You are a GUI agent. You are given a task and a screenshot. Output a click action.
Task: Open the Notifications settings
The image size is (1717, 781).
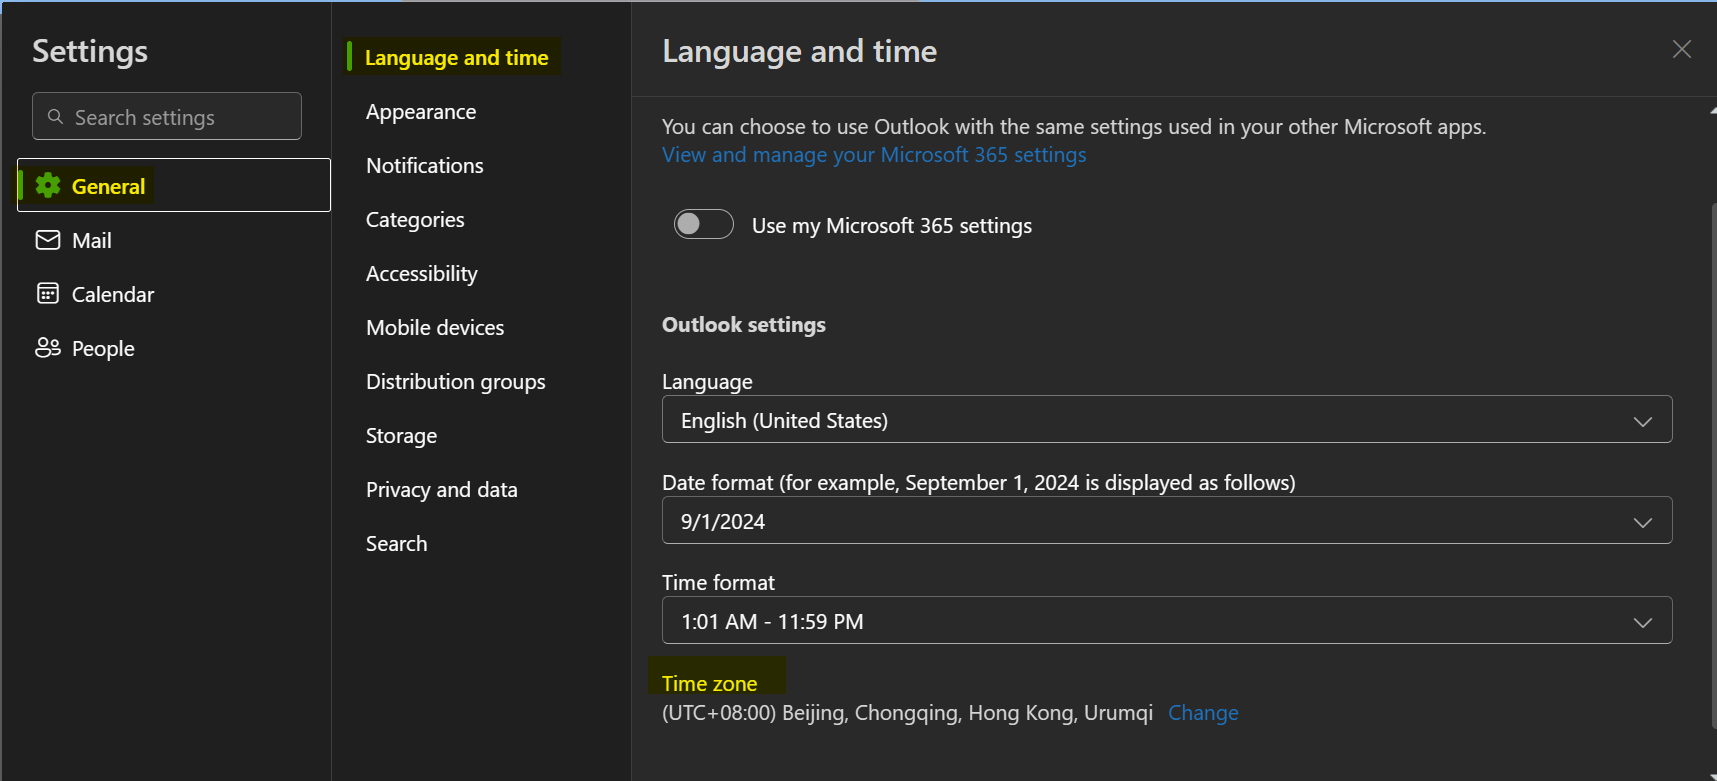coord(425,165)
